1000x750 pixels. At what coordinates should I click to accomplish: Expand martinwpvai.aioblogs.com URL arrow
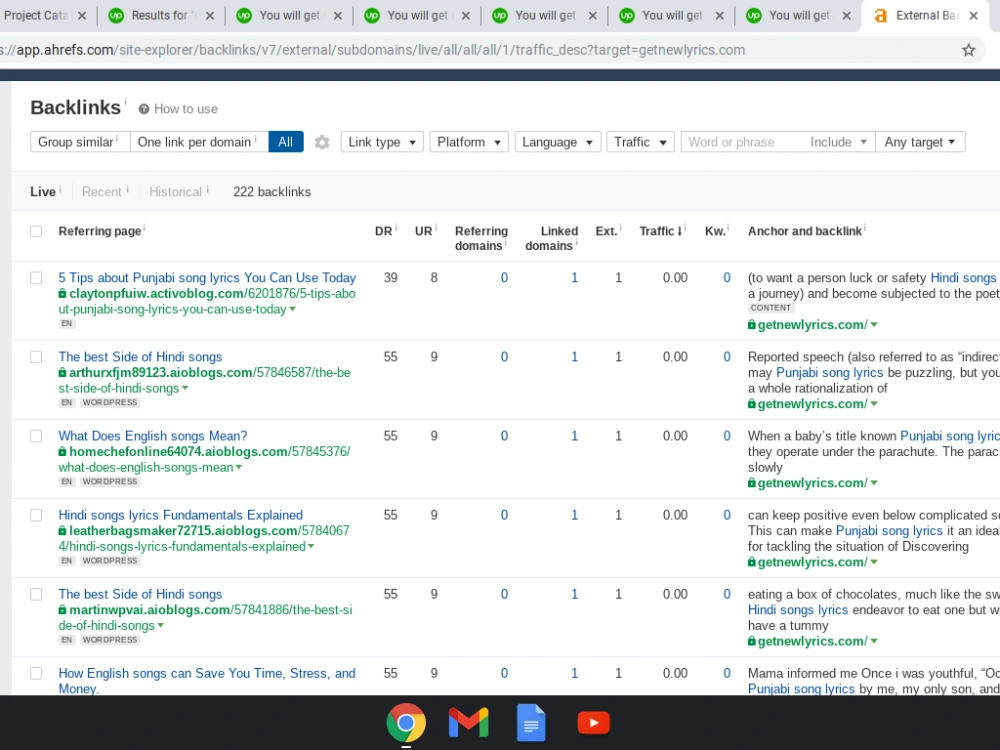click(161, 626)
